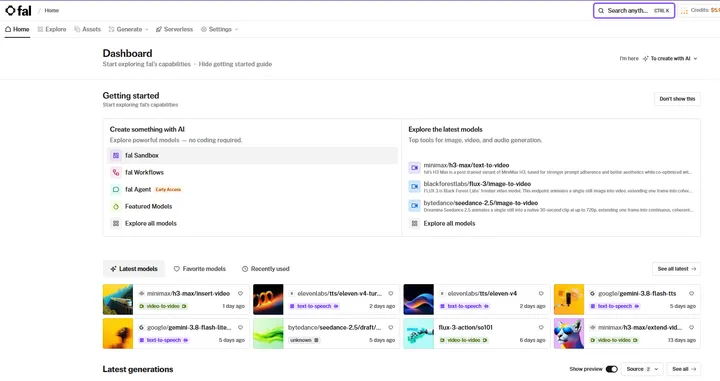Select the Favorite models tab
720x381 pixels.
(x=200, y=269)
